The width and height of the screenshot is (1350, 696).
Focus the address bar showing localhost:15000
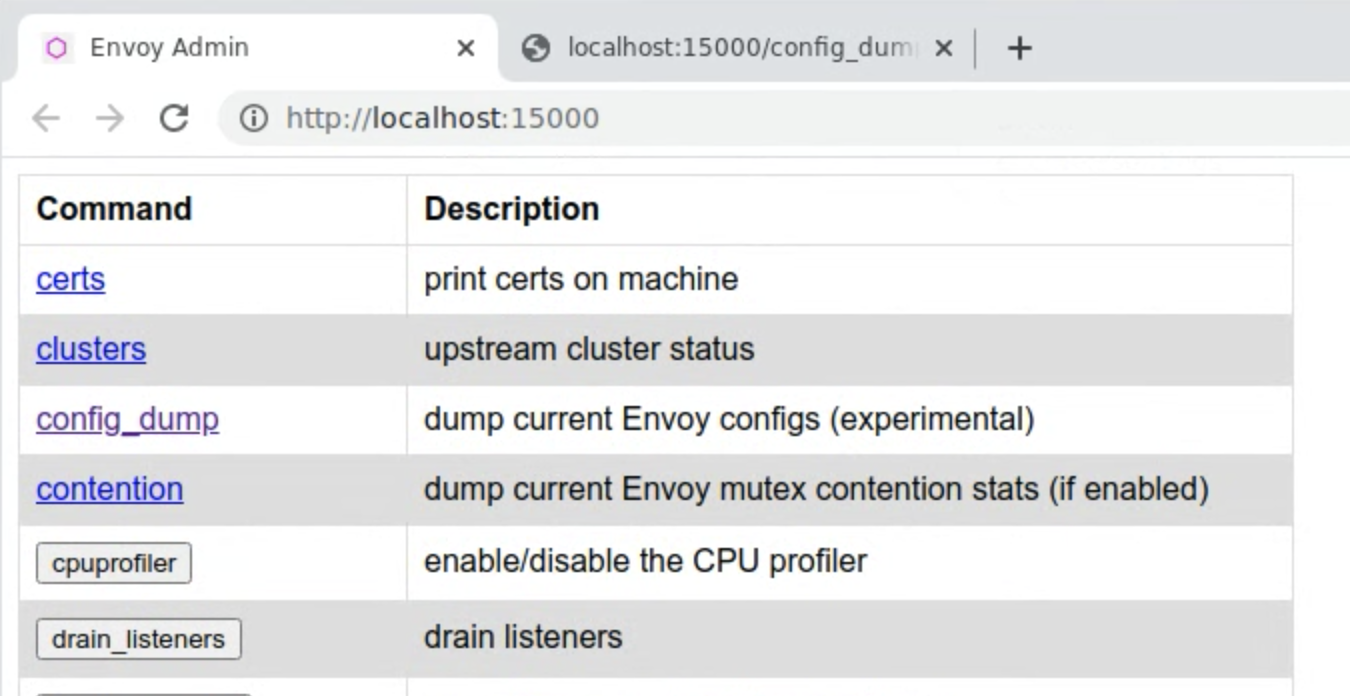[700, 119]
